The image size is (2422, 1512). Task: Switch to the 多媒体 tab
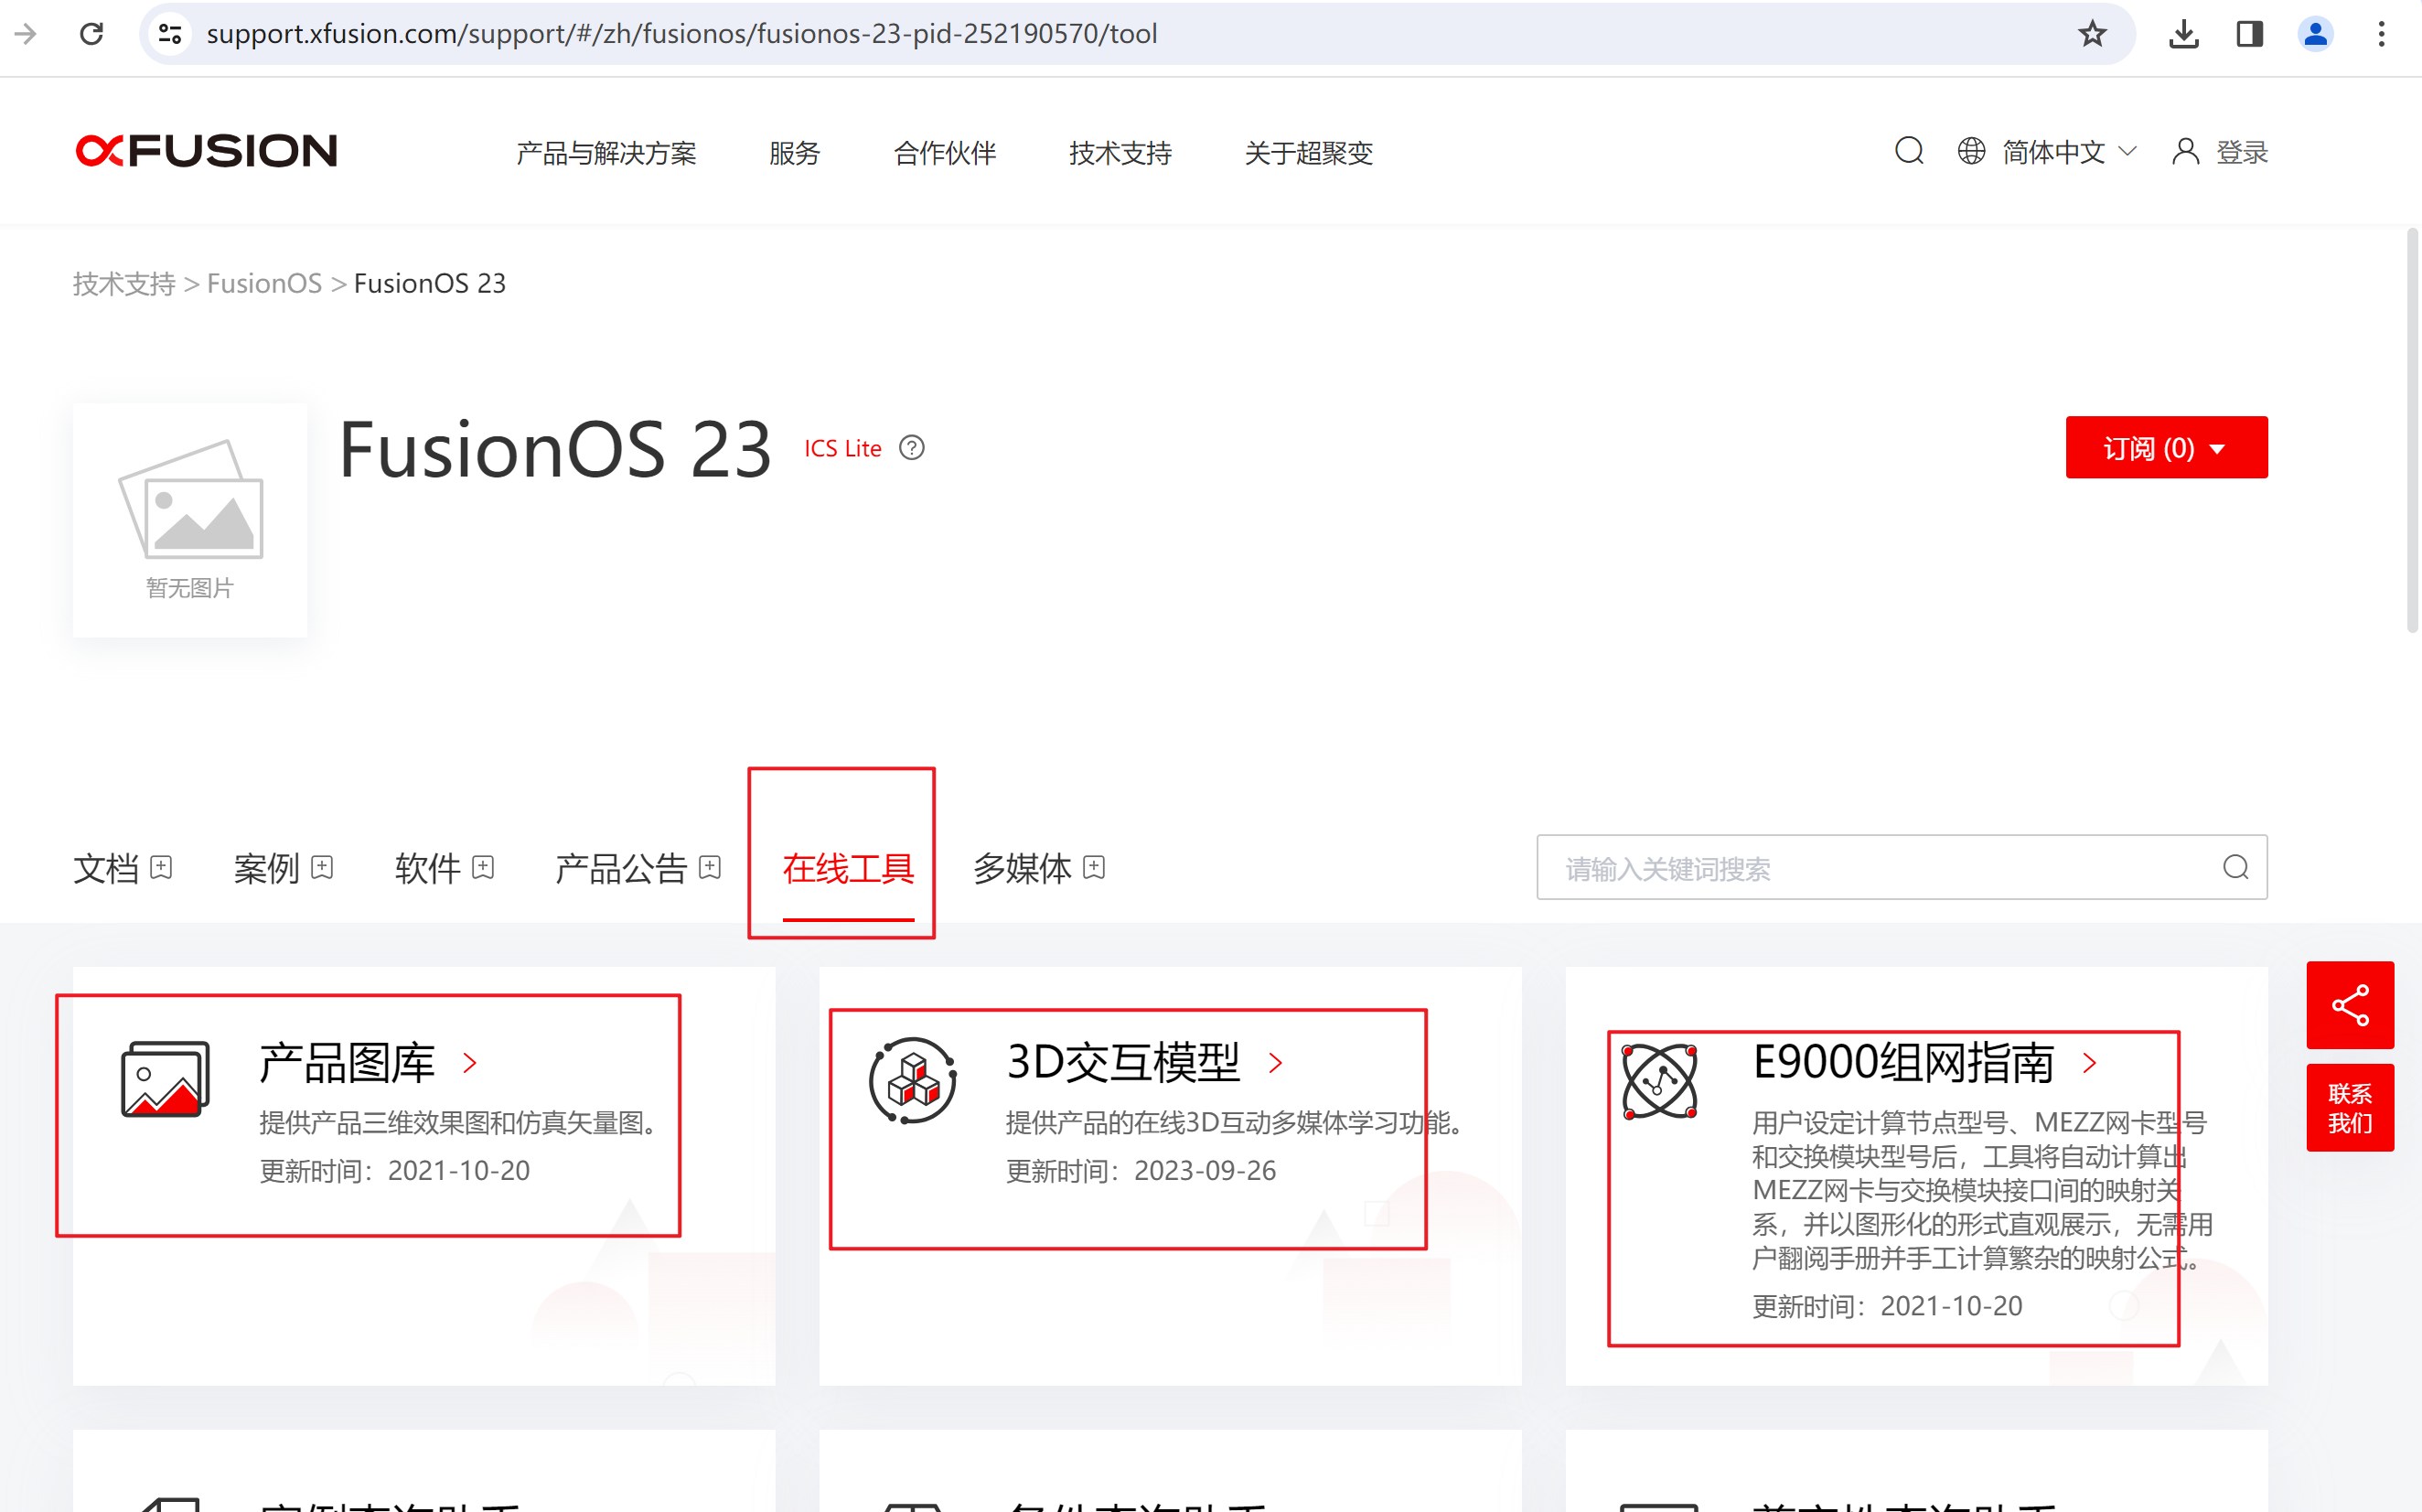click(1022, 868)
